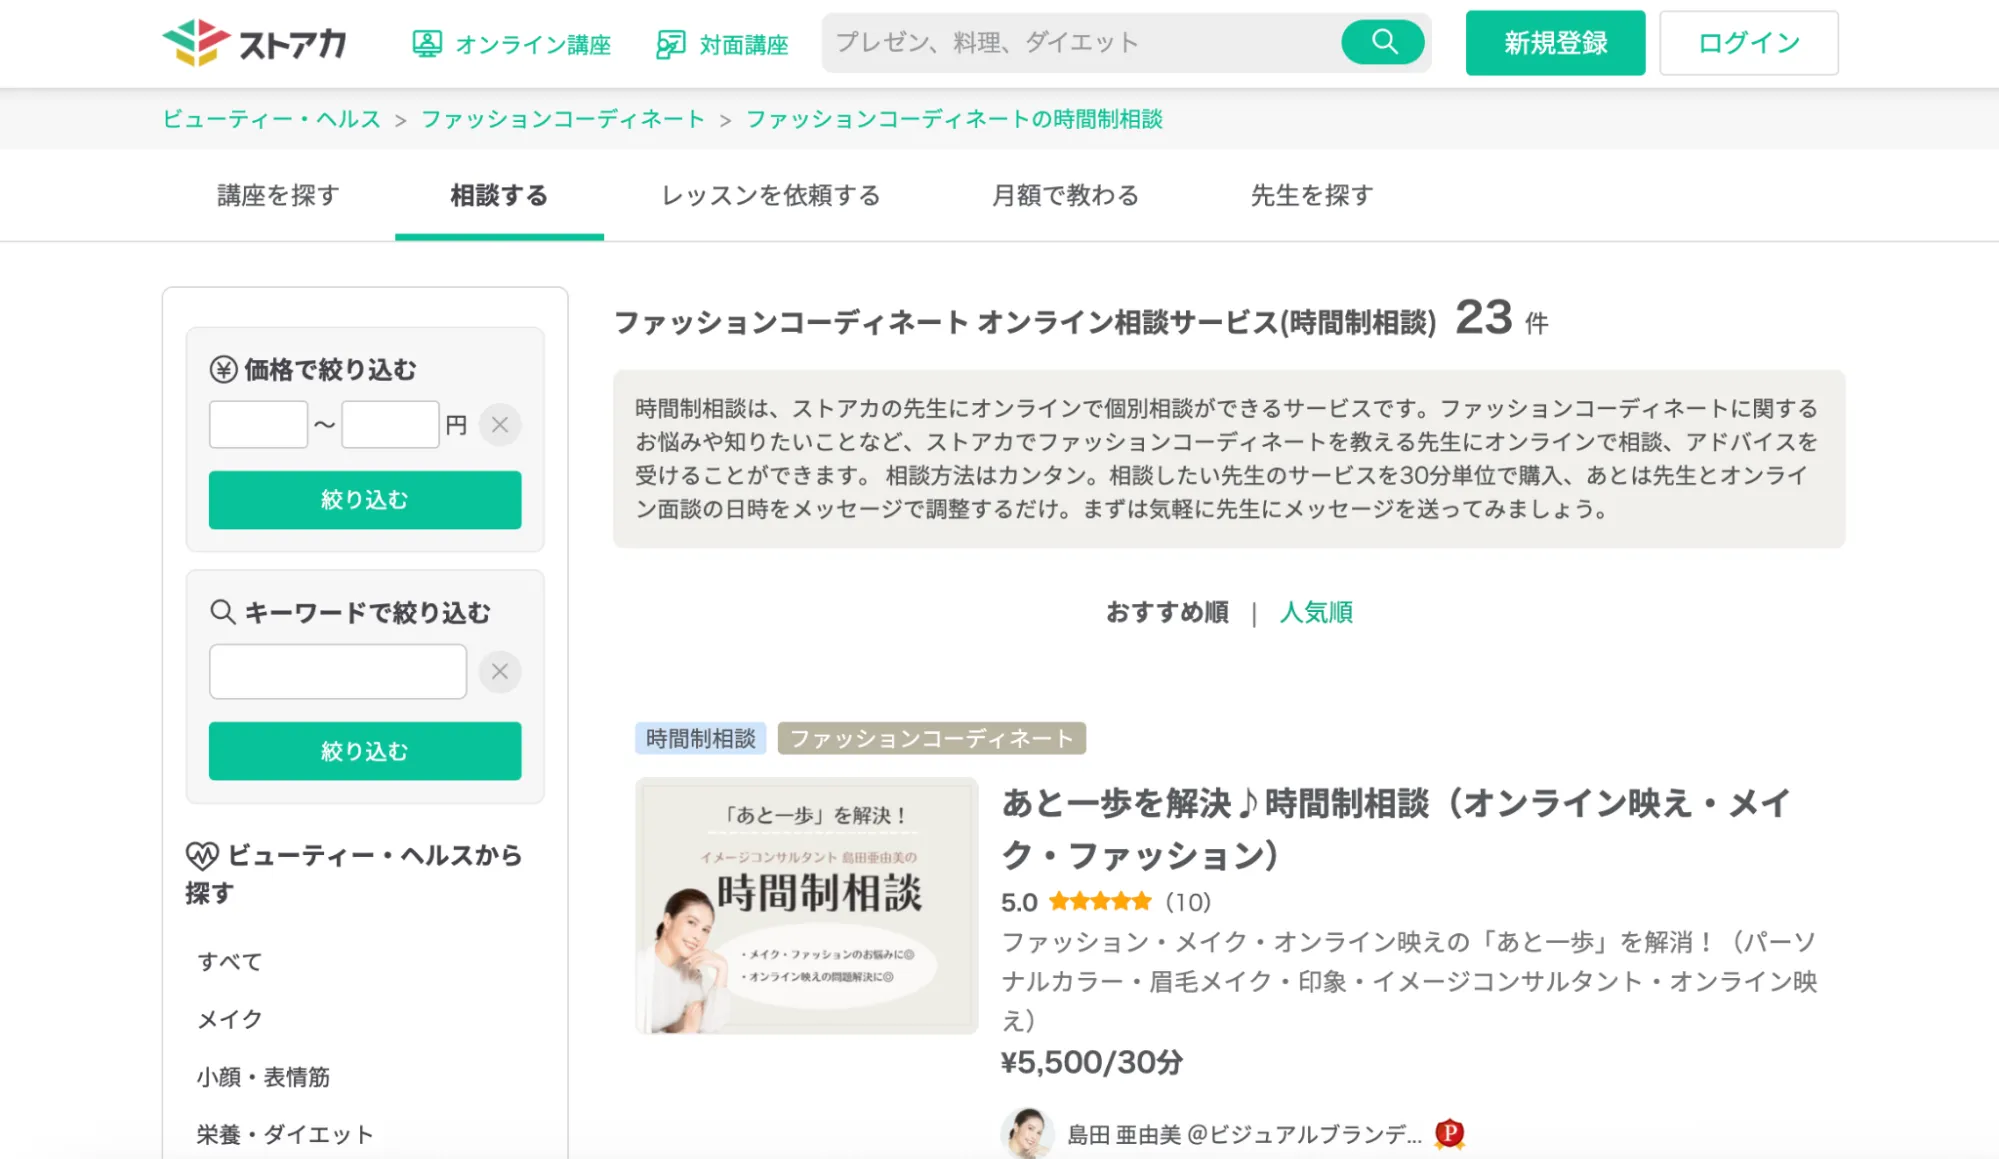1999x1159 pixels.
Task: Click the ストアカ logo icon
Action: (196, 43)
